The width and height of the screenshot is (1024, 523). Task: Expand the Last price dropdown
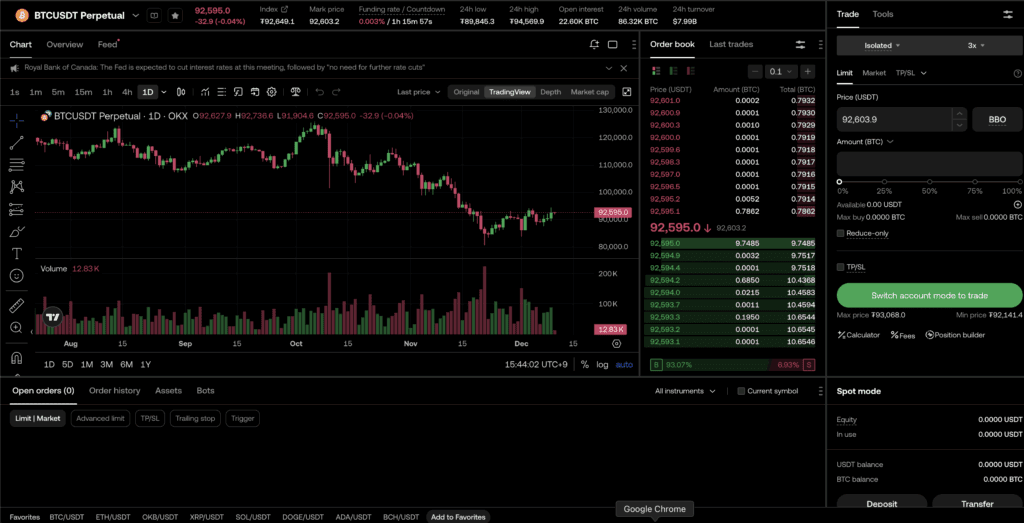(418, 92)
